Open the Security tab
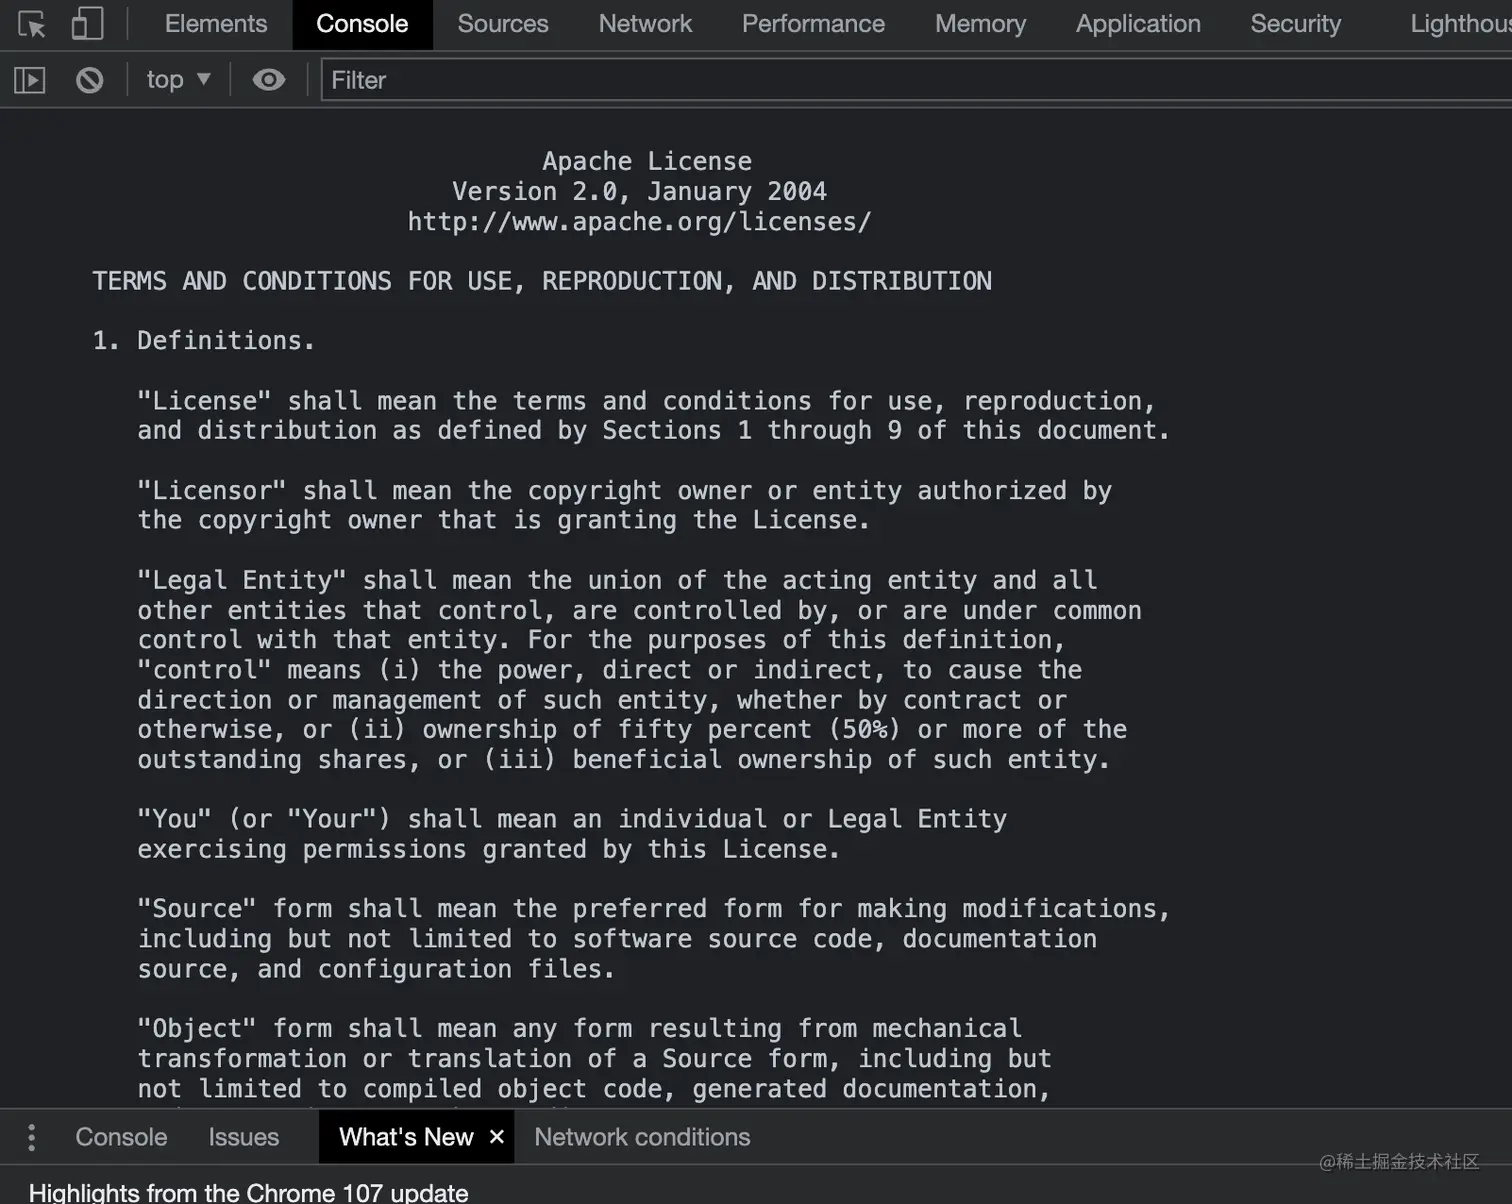The height and width of the screenshot is (1204, 1512). point(1296,24)
